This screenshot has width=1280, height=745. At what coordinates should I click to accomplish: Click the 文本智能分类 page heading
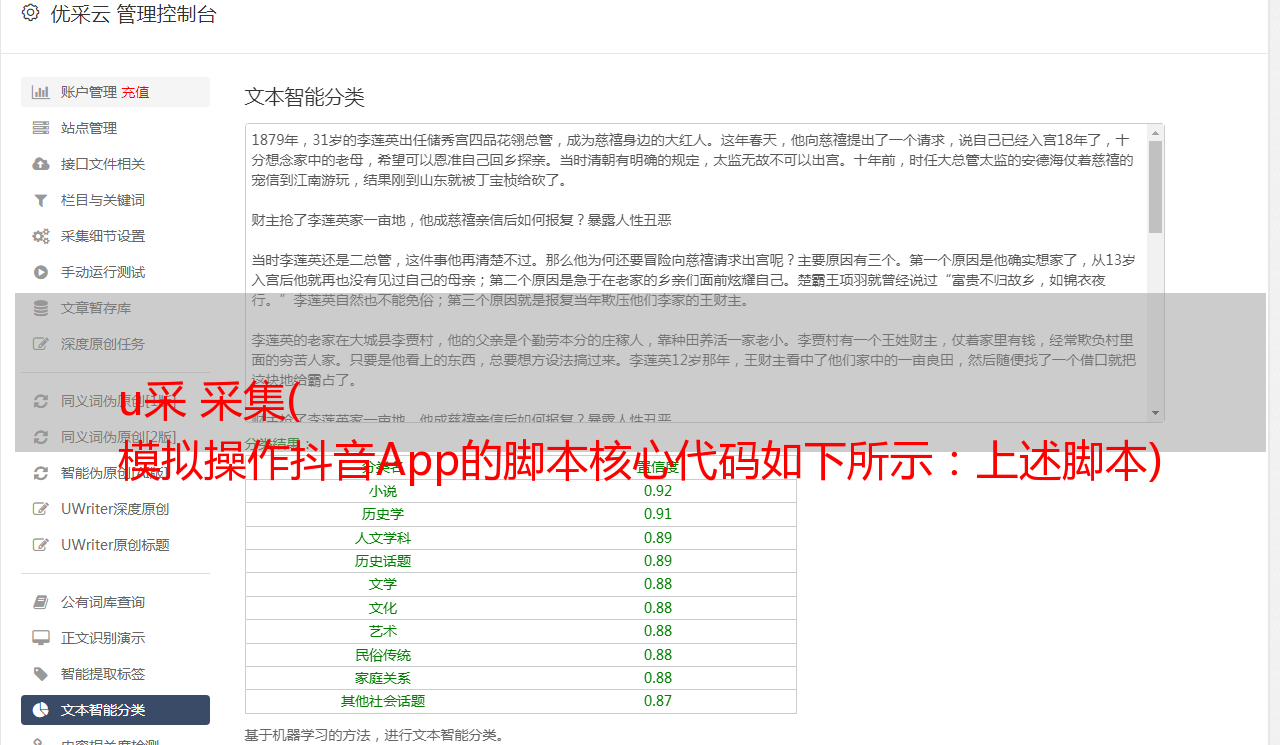pyautogui.click(x=305, y=97)
